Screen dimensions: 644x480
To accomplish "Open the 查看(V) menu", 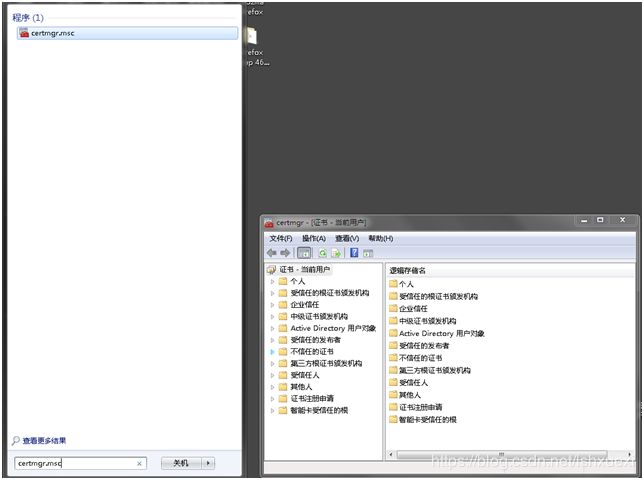I will [x=347, y=239].
